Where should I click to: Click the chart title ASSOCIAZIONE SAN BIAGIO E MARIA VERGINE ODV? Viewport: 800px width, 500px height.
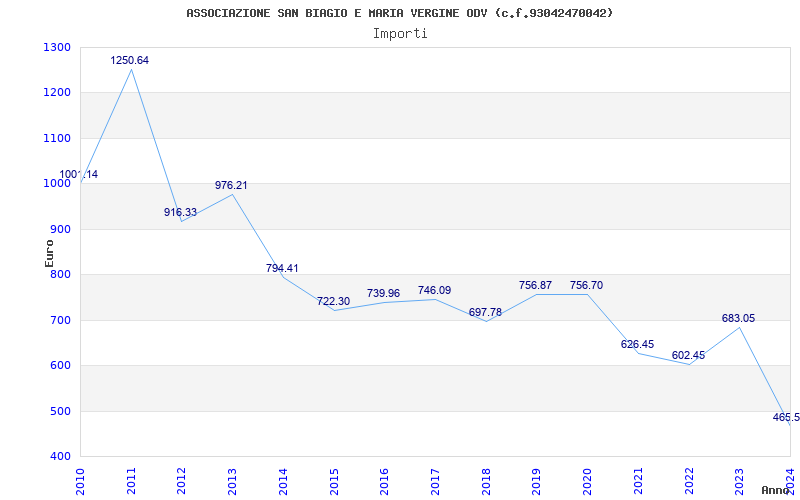[399, 13]
